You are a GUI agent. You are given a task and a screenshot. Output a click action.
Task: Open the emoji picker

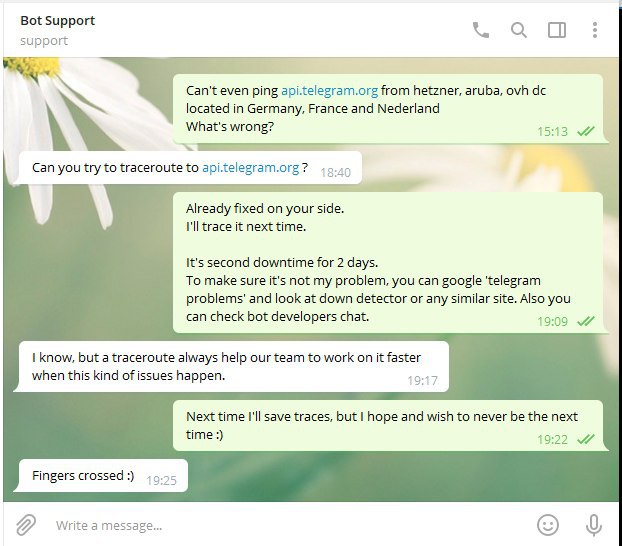point(548,525)
